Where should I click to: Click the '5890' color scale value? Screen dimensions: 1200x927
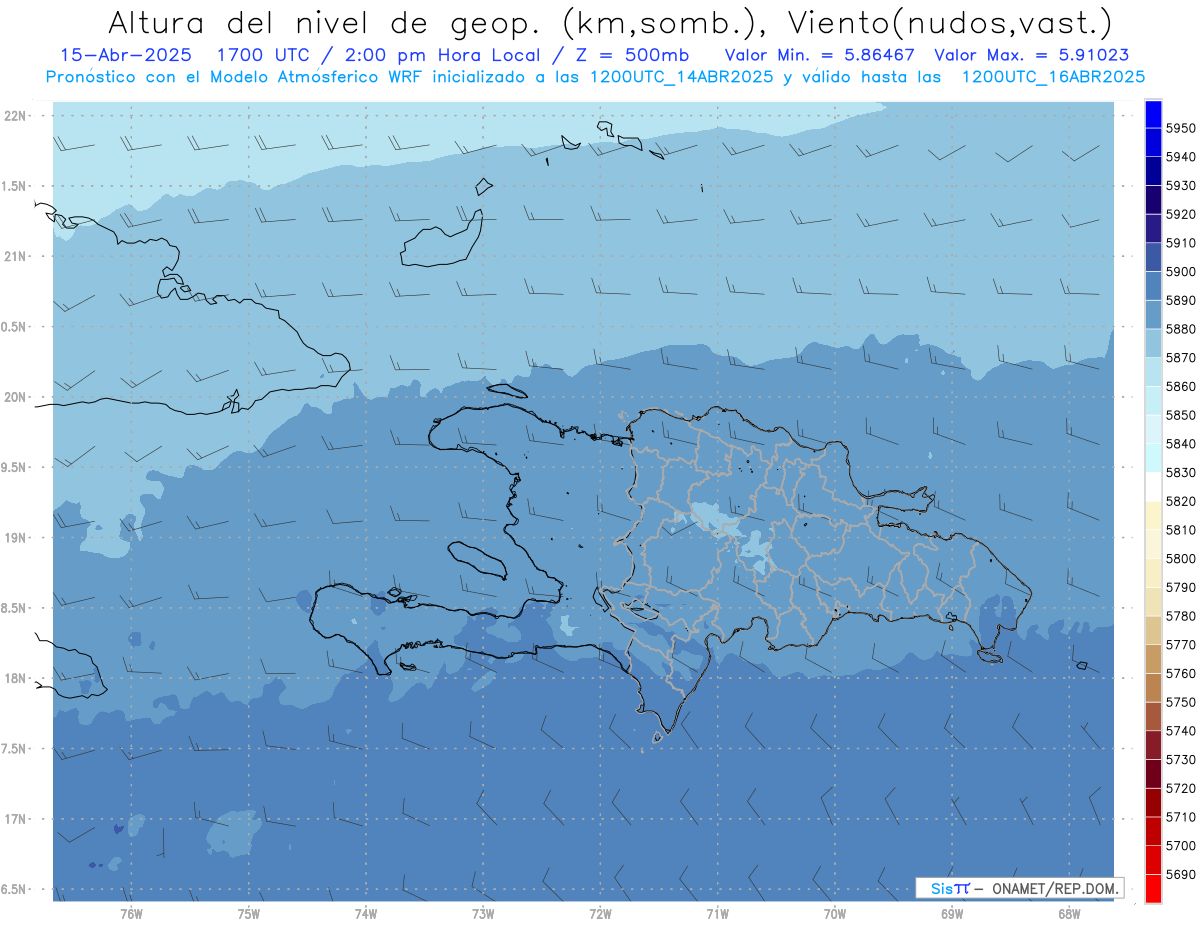pos(1180,300)
